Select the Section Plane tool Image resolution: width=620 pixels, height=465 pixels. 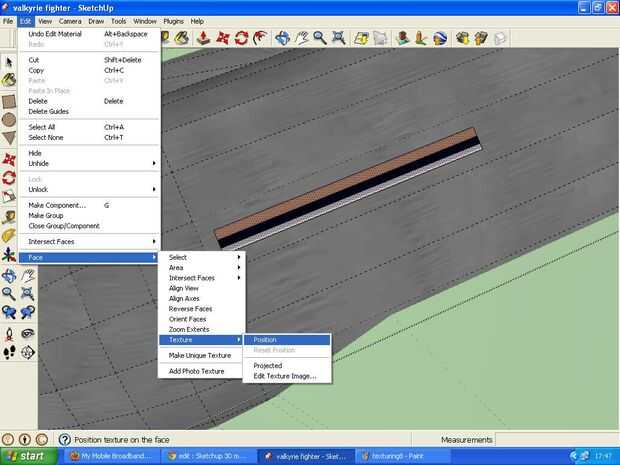point(28,352)
